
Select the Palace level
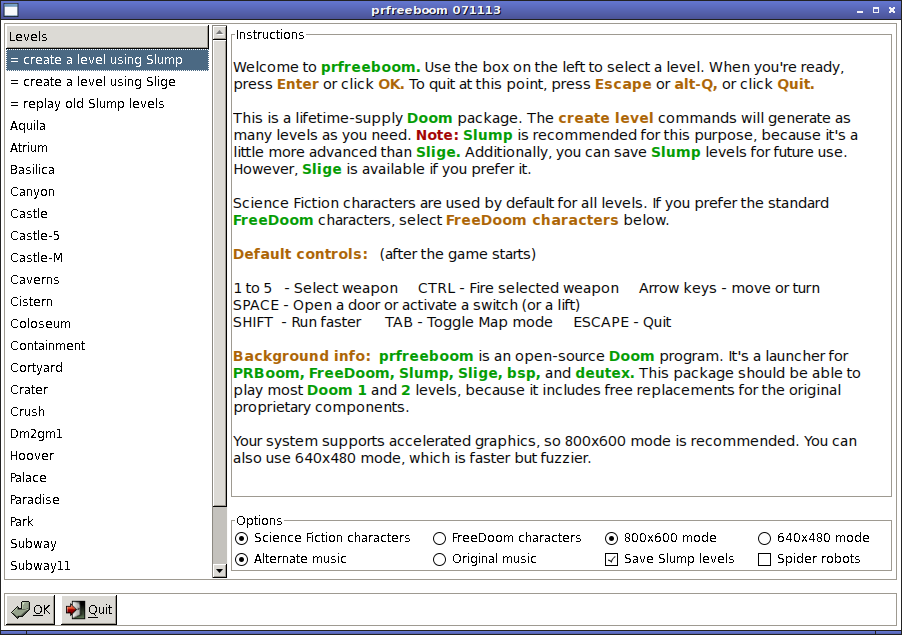click(x=108, y=477)
